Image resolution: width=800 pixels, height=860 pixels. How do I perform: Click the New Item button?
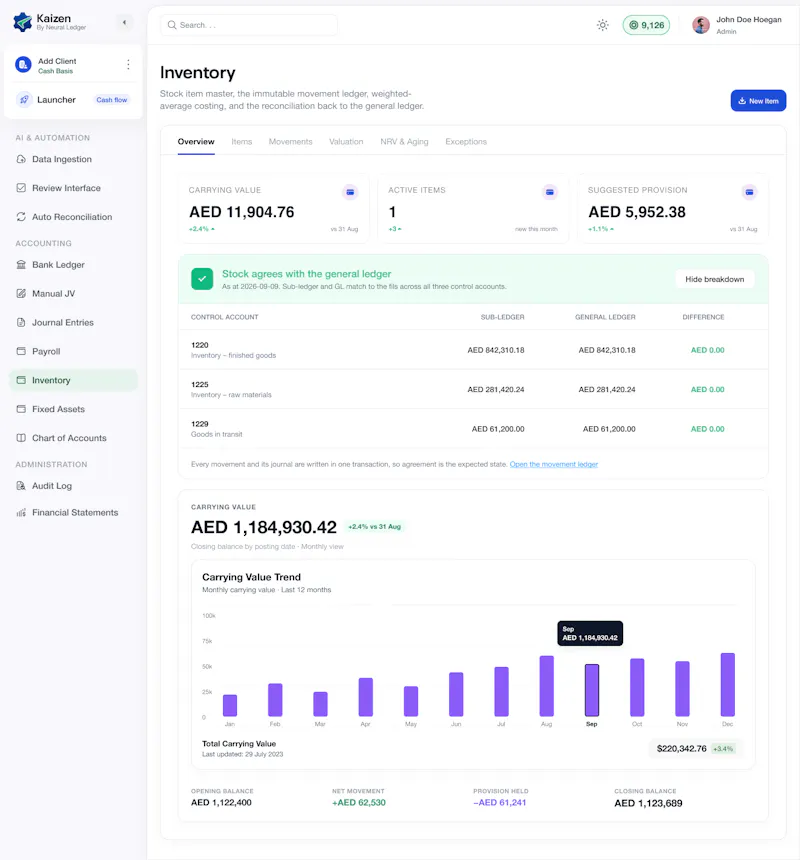(758, 100)
